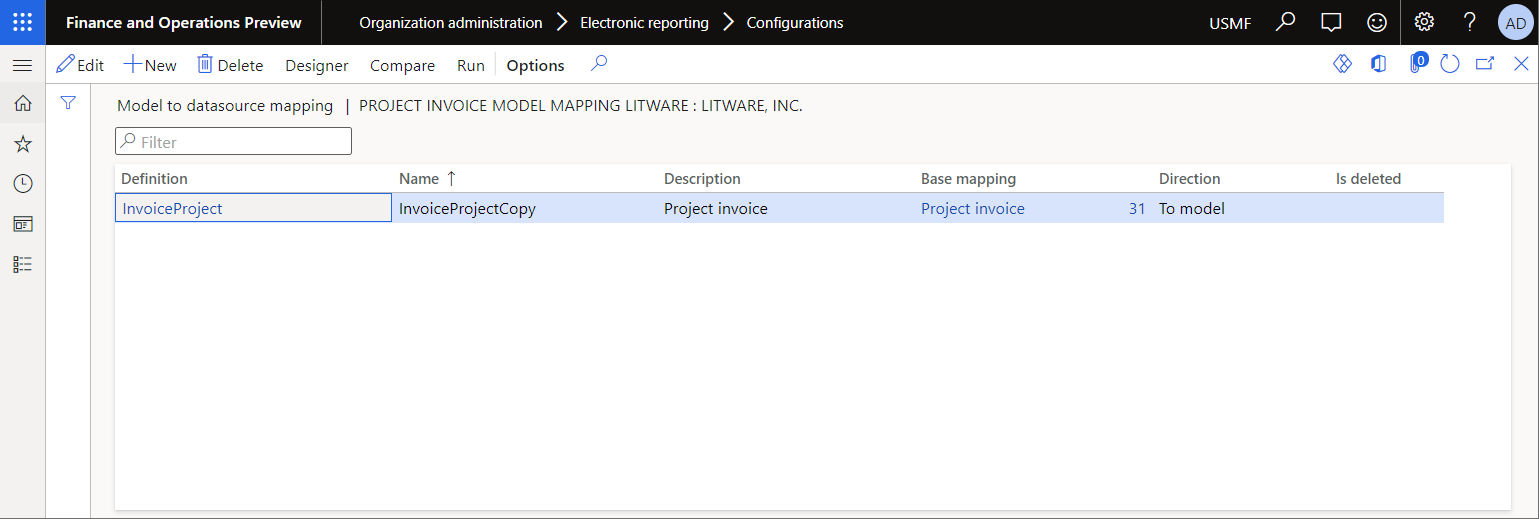Open Favorites star in the sidebar

click(x=22, y=144)
